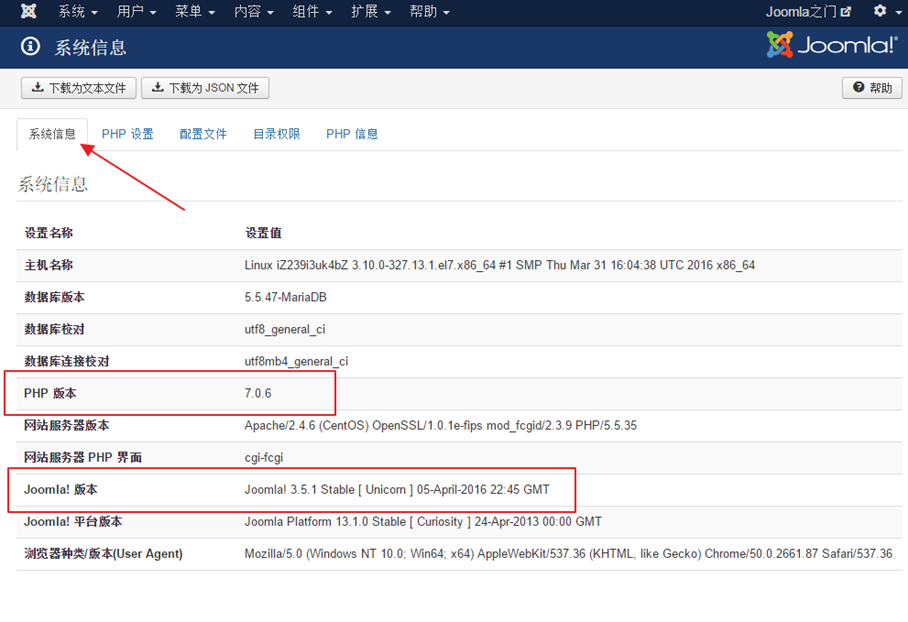Open the 内容 menu

[x=253, y=12]
